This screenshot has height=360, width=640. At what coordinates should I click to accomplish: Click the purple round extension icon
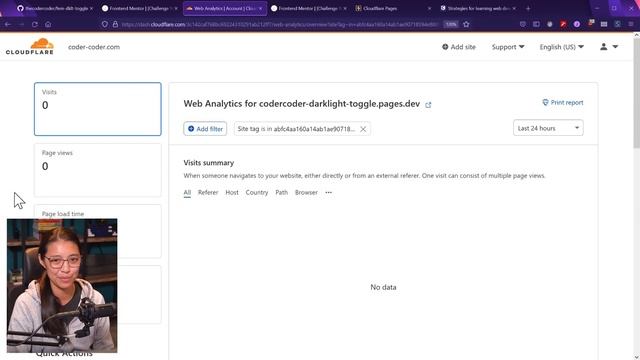click(x=577, y=24)
